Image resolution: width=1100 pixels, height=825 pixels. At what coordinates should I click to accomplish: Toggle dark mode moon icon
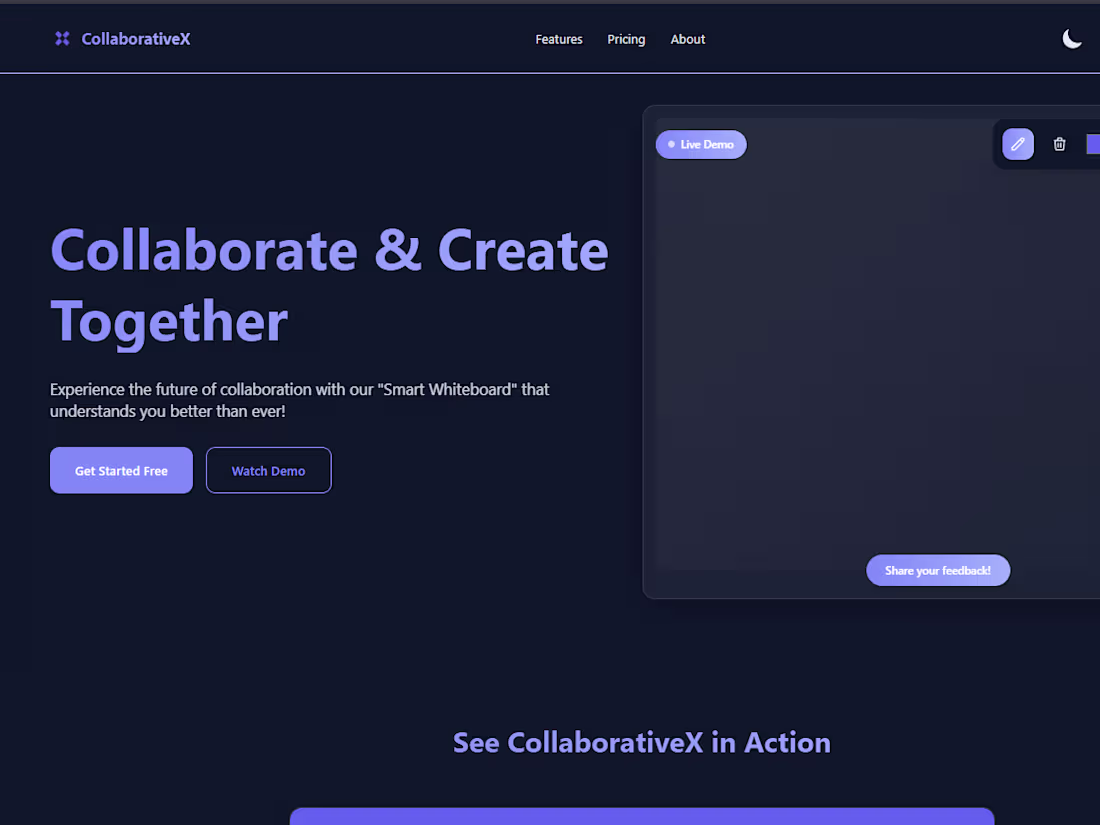(x=1071, y=39)
